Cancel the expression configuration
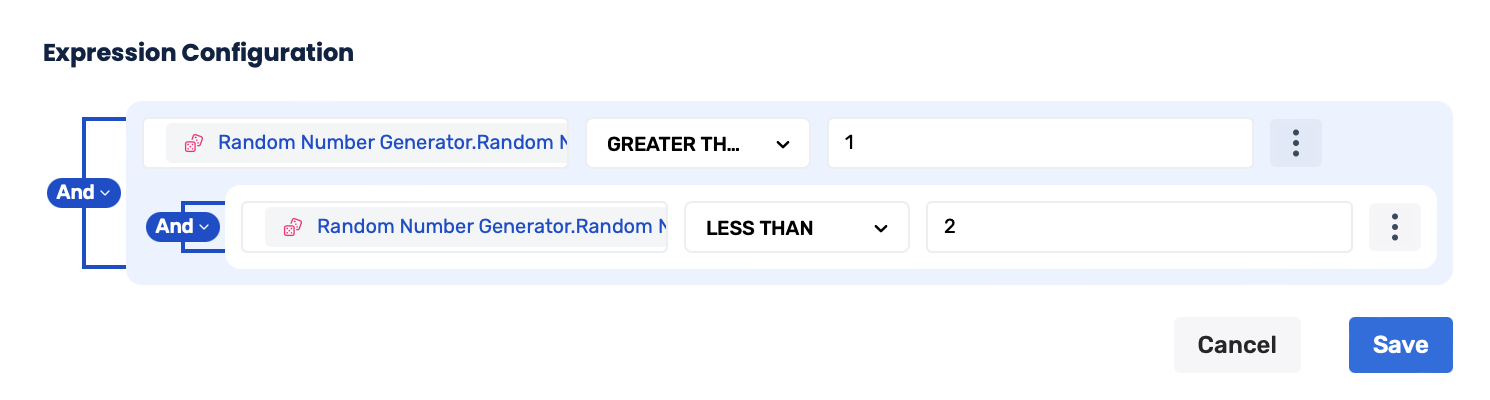The height and width of the screenshot is (400, 1490). 1237,345
